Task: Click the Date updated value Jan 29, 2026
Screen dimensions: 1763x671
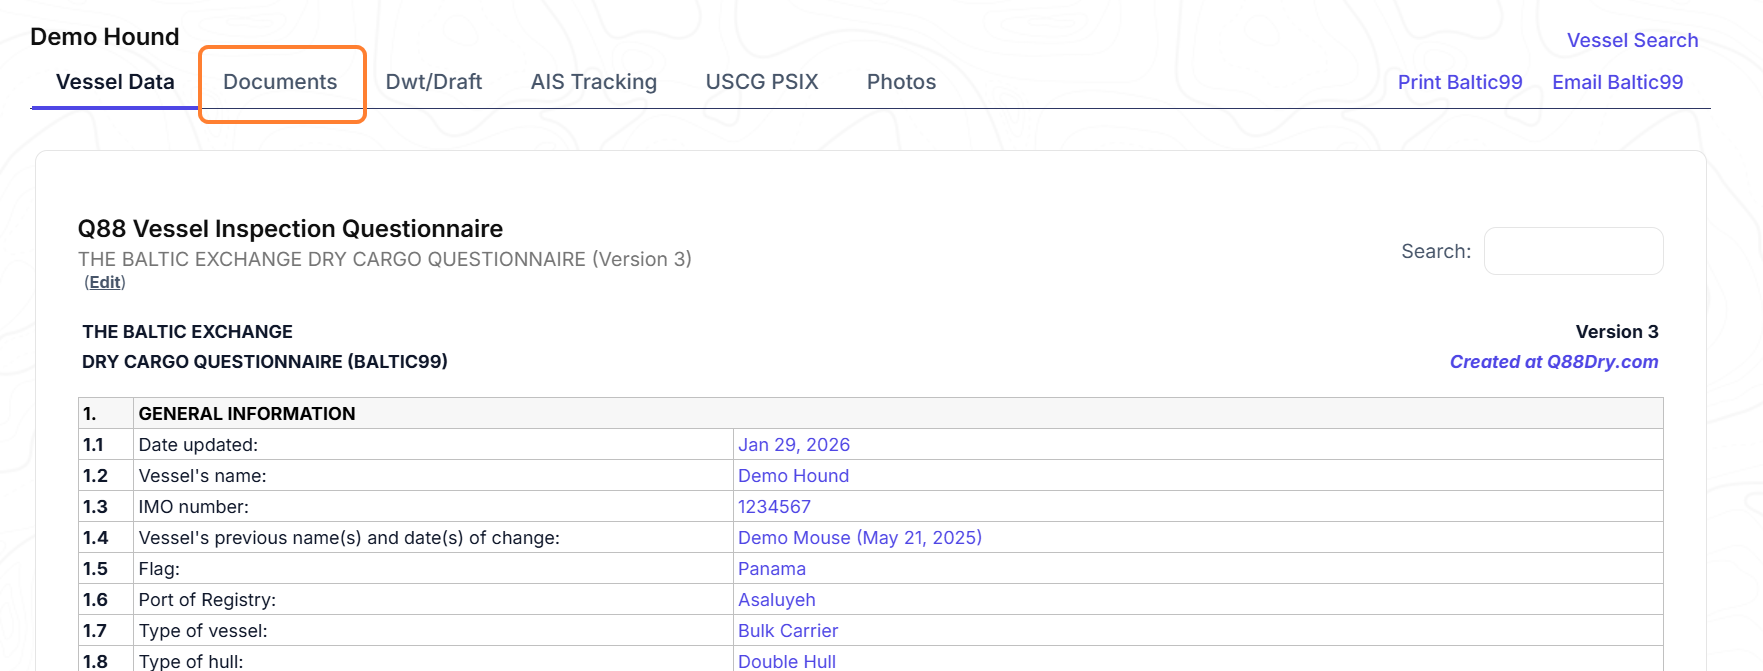Action: [794, 445]
